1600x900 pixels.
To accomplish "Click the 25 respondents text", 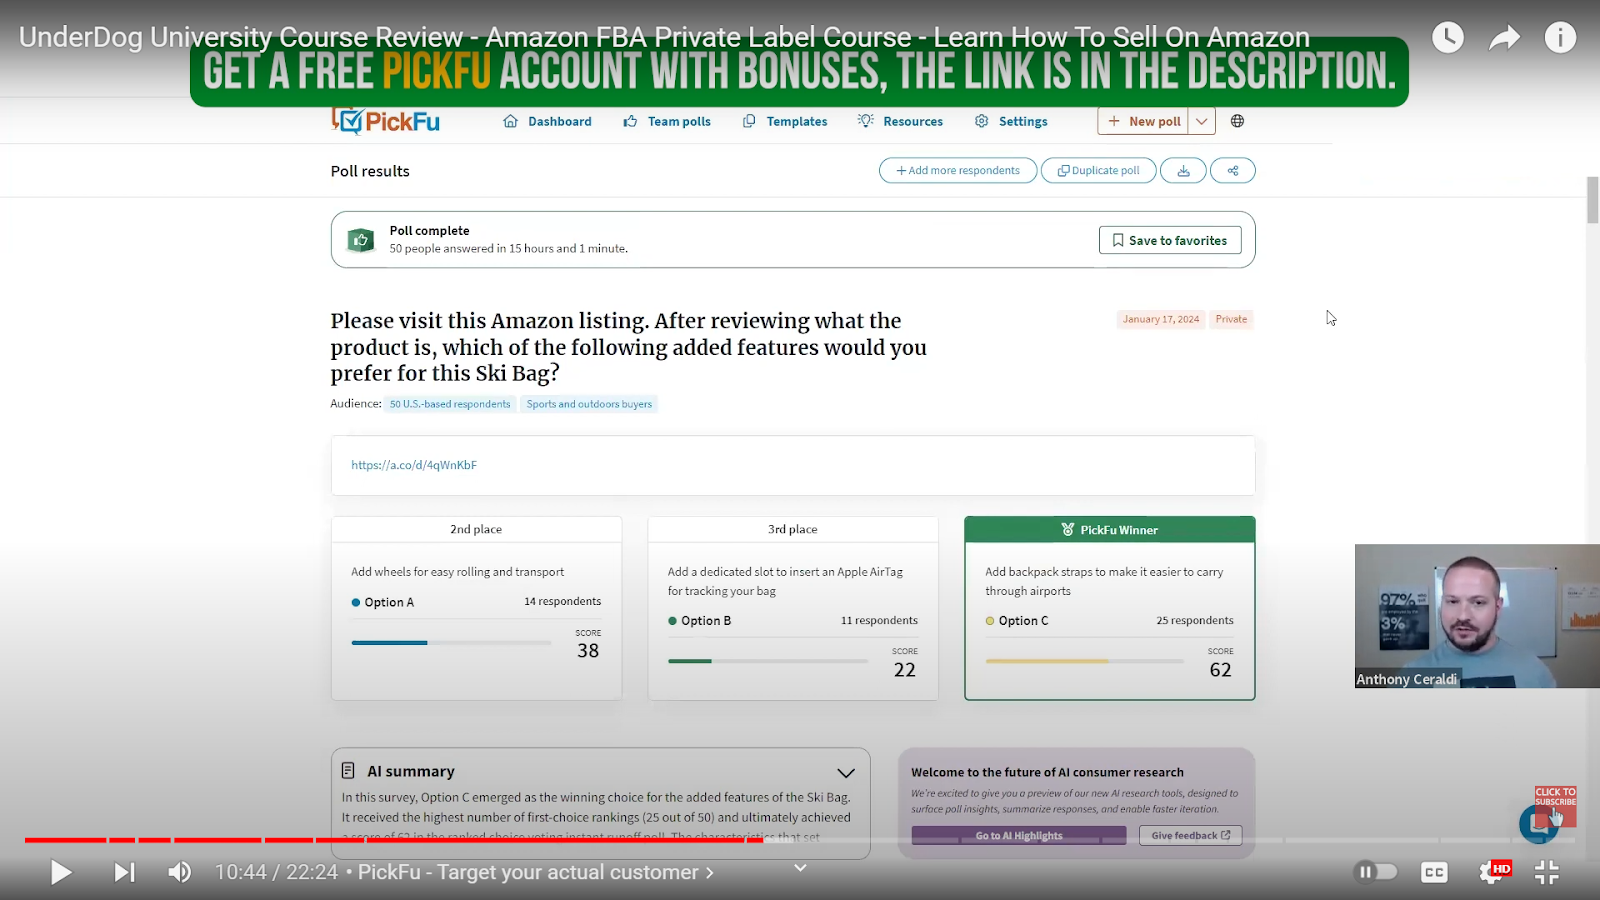I will tap(1195, 621).
